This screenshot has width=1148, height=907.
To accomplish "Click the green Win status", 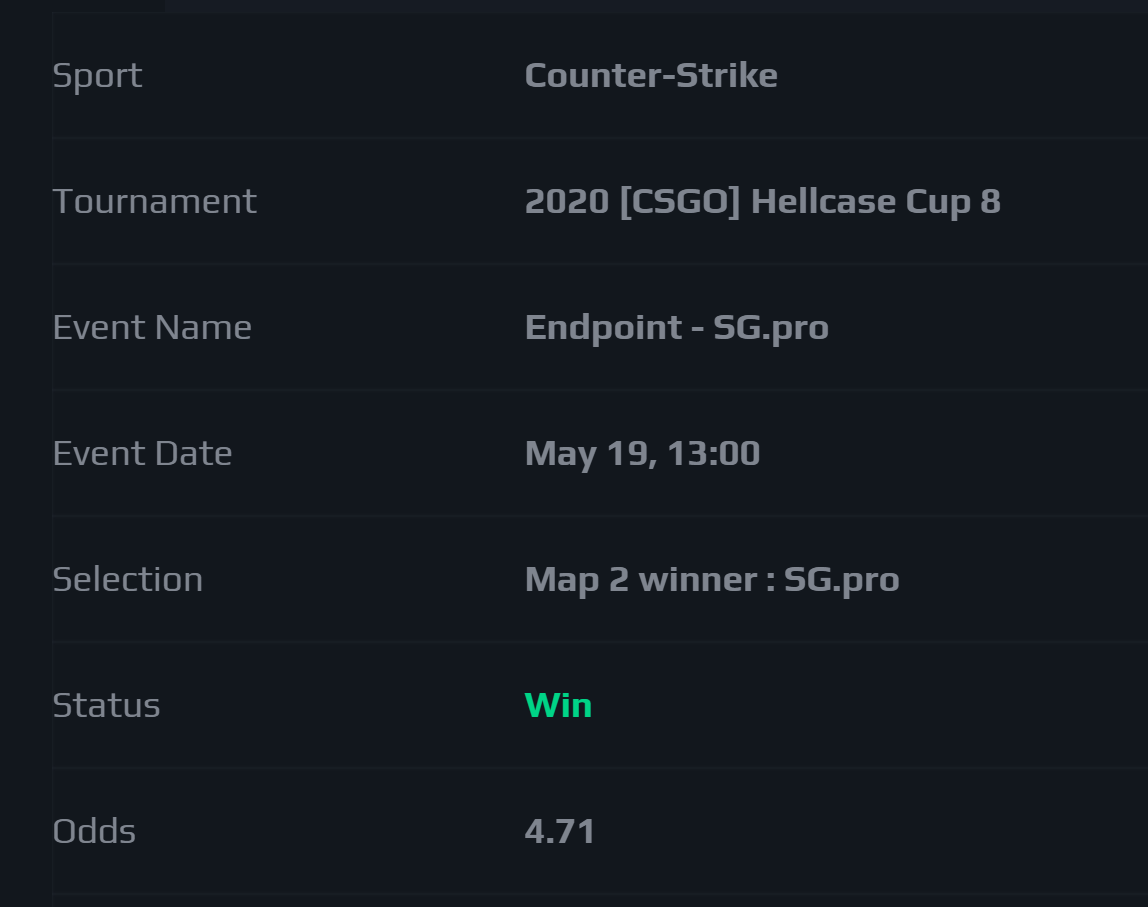I will coord(559,705).
